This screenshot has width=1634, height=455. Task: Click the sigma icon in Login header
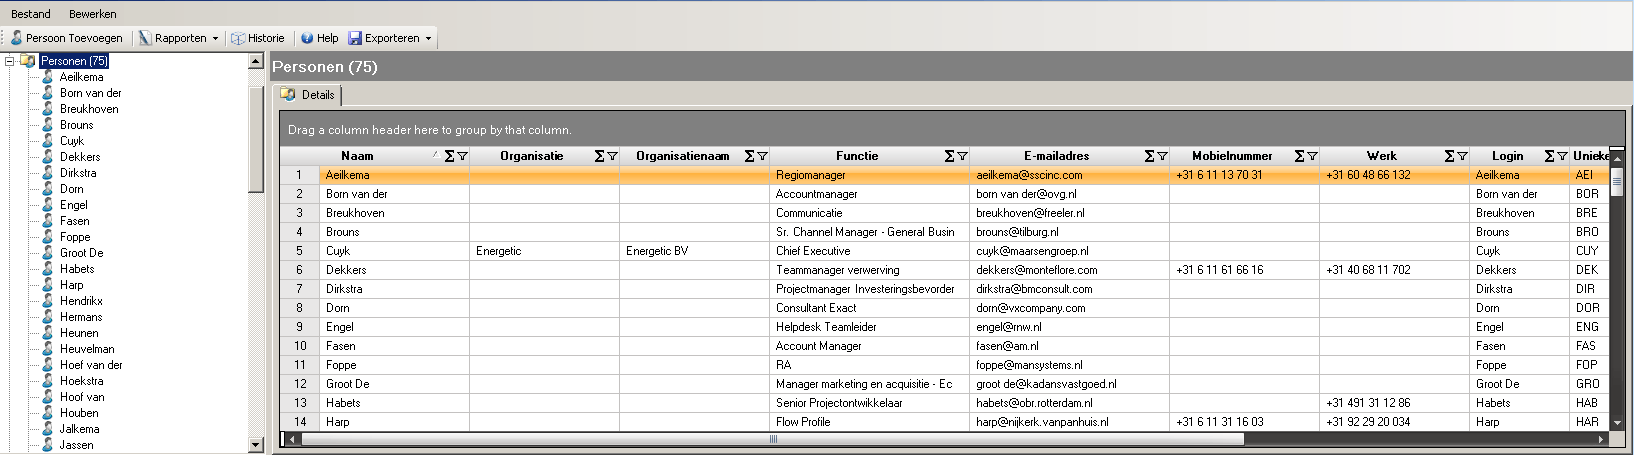point(1549,156)
